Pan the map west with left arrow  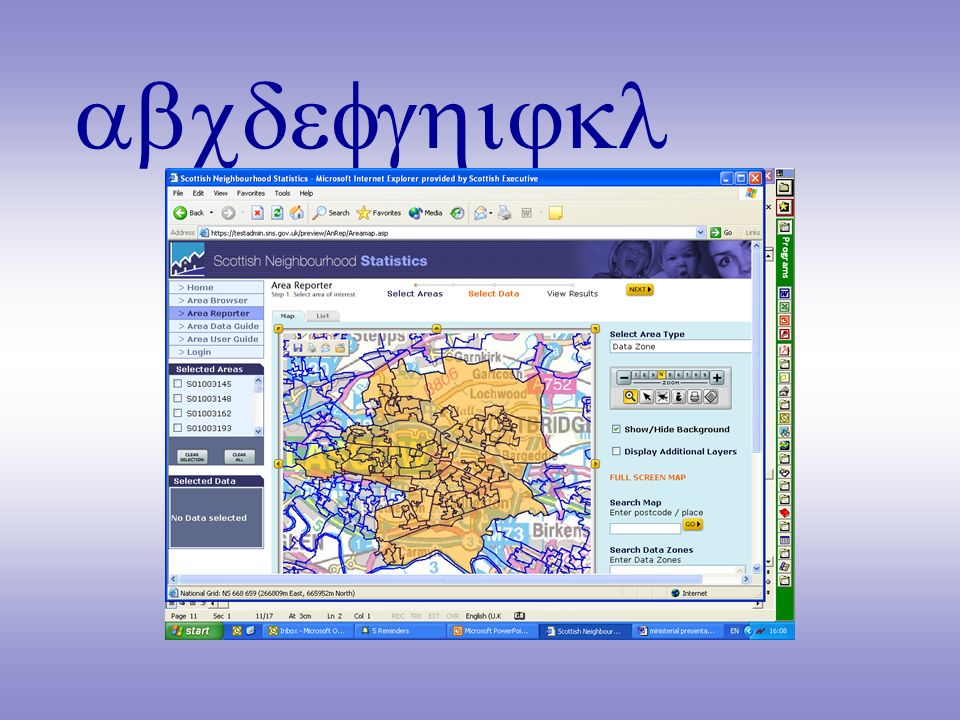(278, 464)
